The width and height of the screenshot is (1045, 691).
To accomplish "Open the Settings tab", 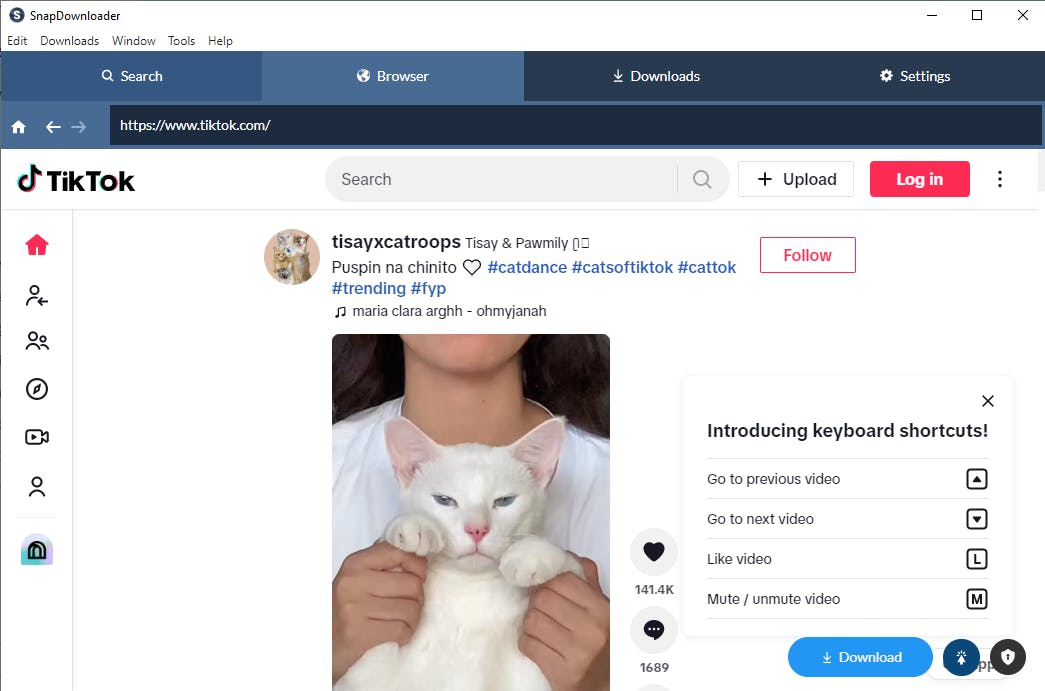I will pos(915,76).
